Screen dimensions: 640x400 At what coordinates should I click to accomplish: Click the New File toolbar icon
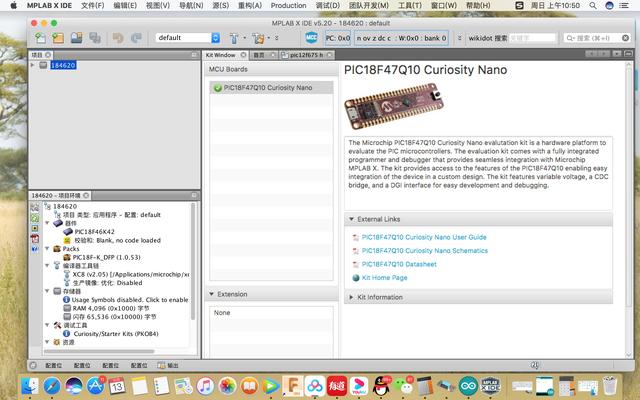(x=40, y=38)
